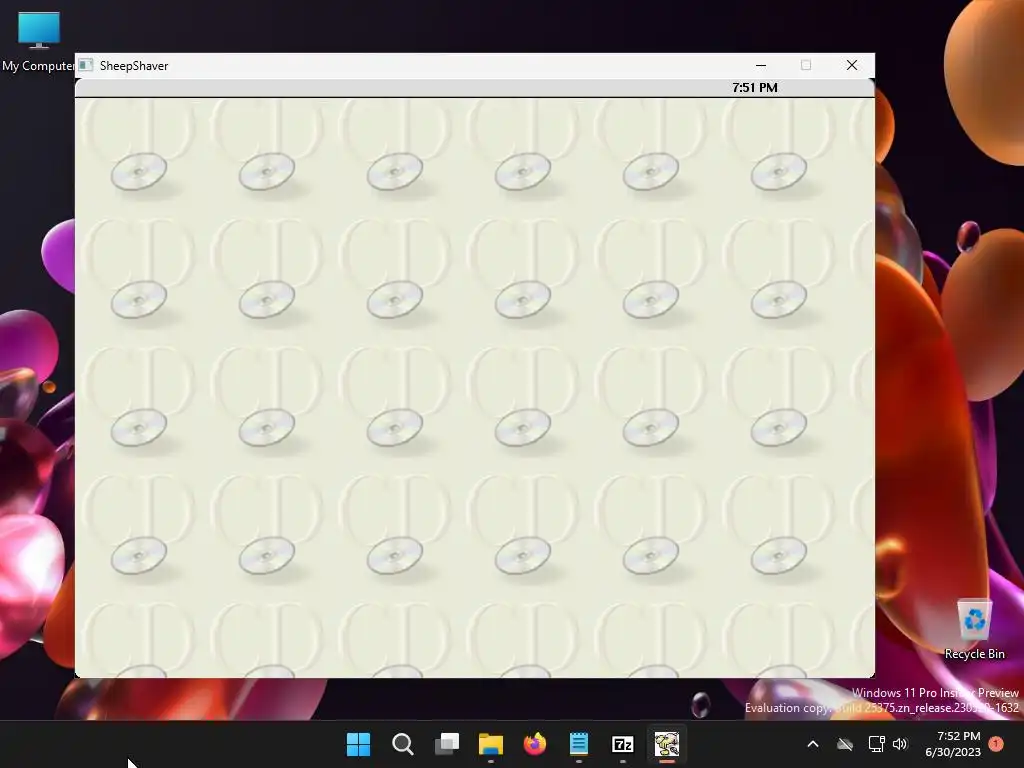Select the SheepShaver taskbar icon
The width and height of the screenshot is (1024, 768).
(667, 744)
